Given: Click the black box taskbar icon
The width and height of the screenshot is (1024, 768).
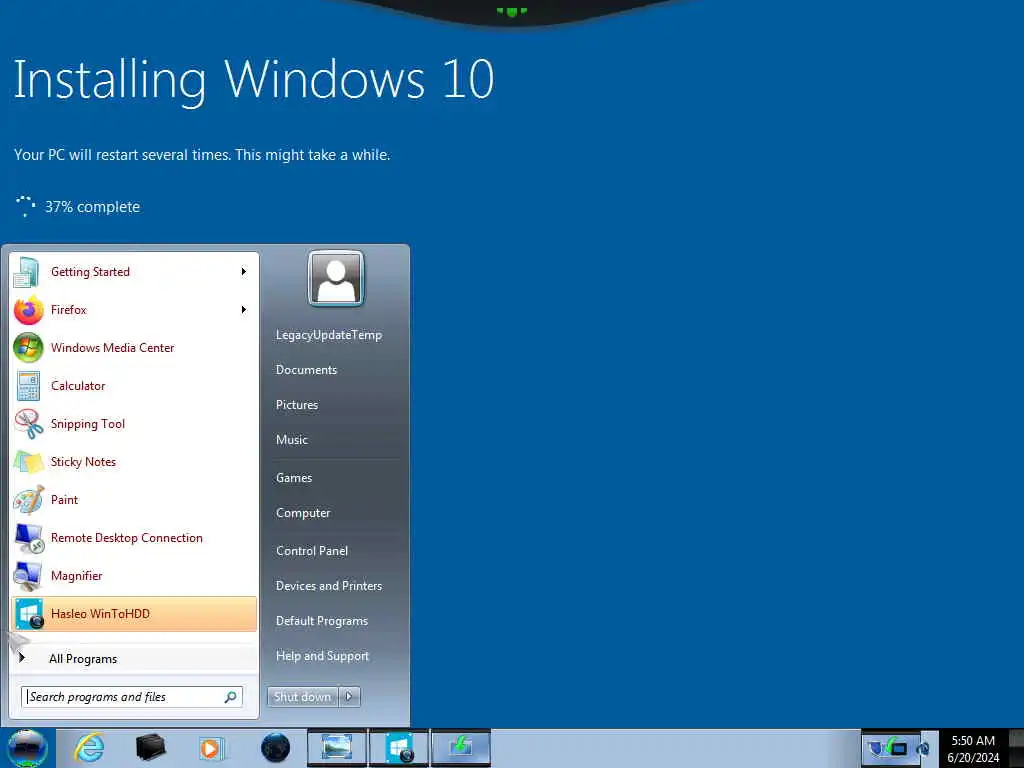Looking at the screenshot, I should pos(150,748).
